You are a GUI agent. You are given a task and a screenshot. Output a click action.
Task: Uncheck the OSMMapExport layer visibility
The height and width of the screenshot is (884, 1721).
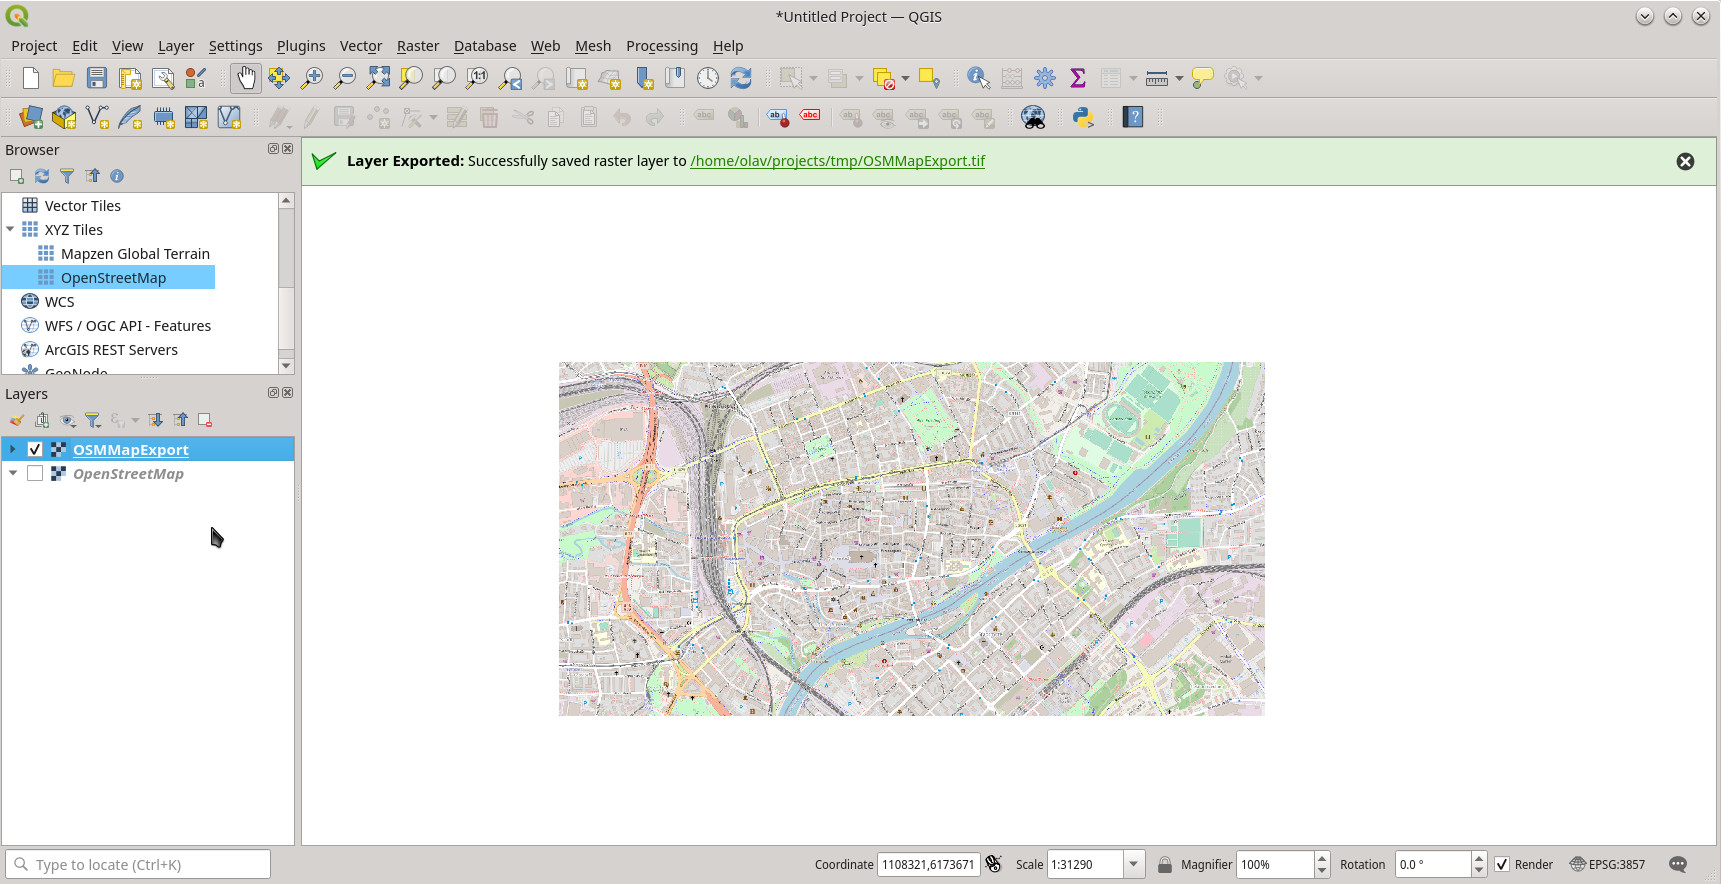tap(35, 450)
